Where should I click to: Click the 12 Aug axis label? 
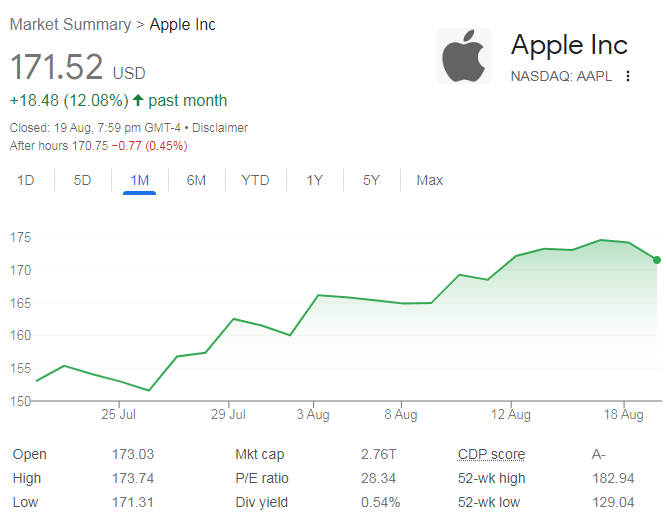pyautogui.click(x=511, y=414)
